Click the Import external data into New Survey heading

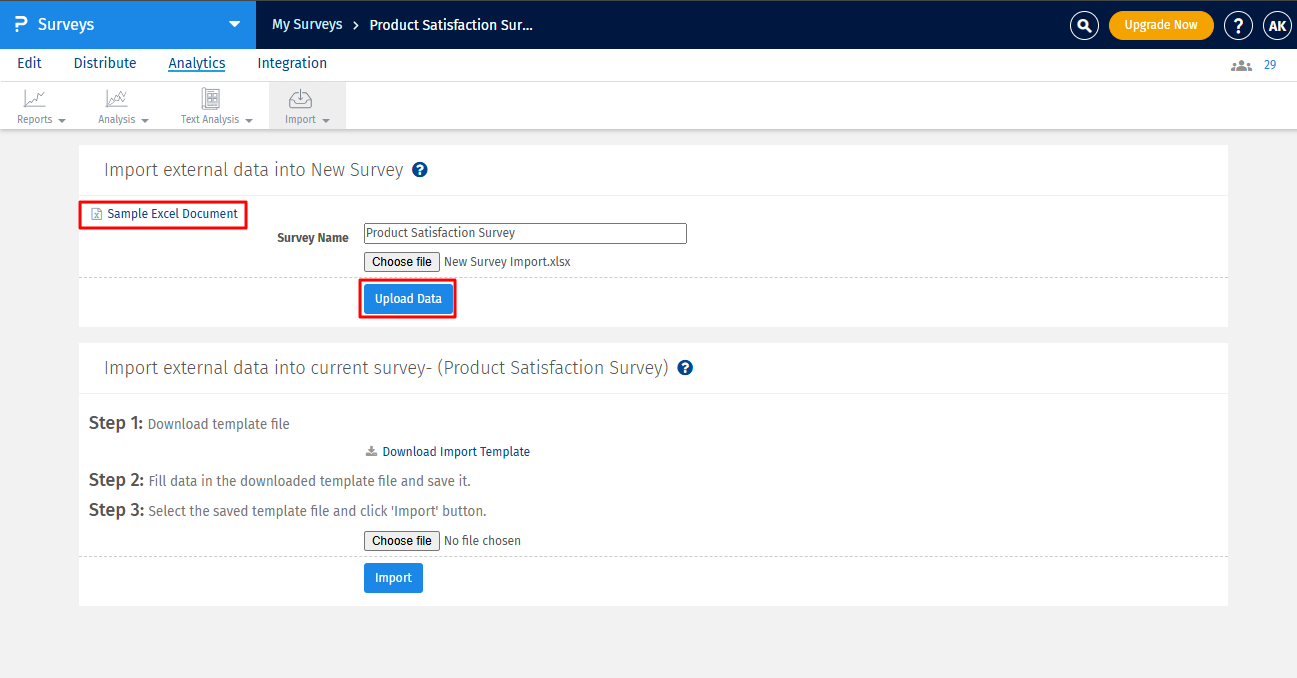pyautogui.click(x=254, y=170)
